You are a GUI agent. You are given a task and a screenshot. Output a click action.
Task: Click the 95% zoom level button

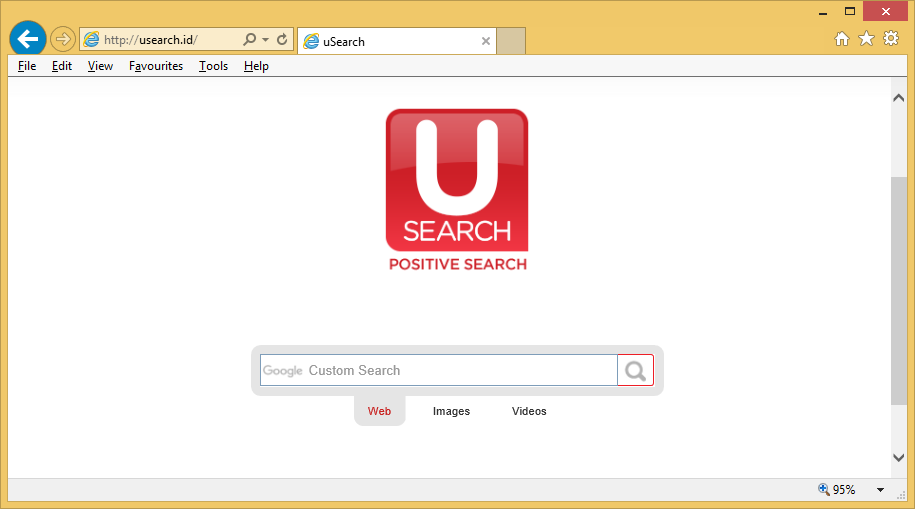(x=837, y=489)
